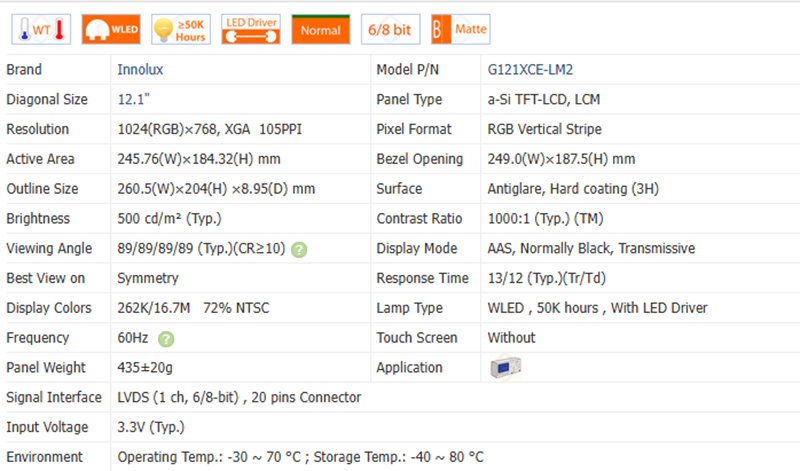Viewport: 800px width, 471px height.
Task: Select the 500 cd/m² (Typ.) brightness value
Action: point(169,218)
